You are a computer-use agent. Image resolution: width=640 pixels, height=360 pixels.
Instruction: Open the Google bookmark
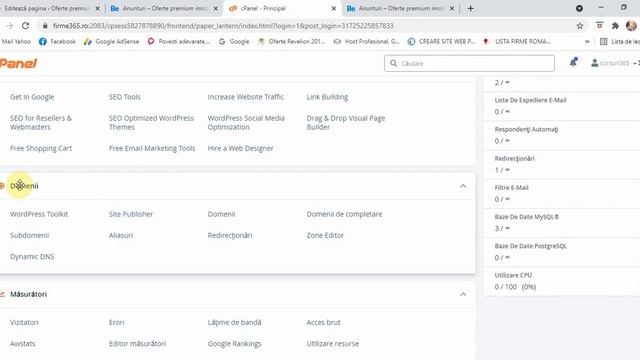(x=234, y=42)
